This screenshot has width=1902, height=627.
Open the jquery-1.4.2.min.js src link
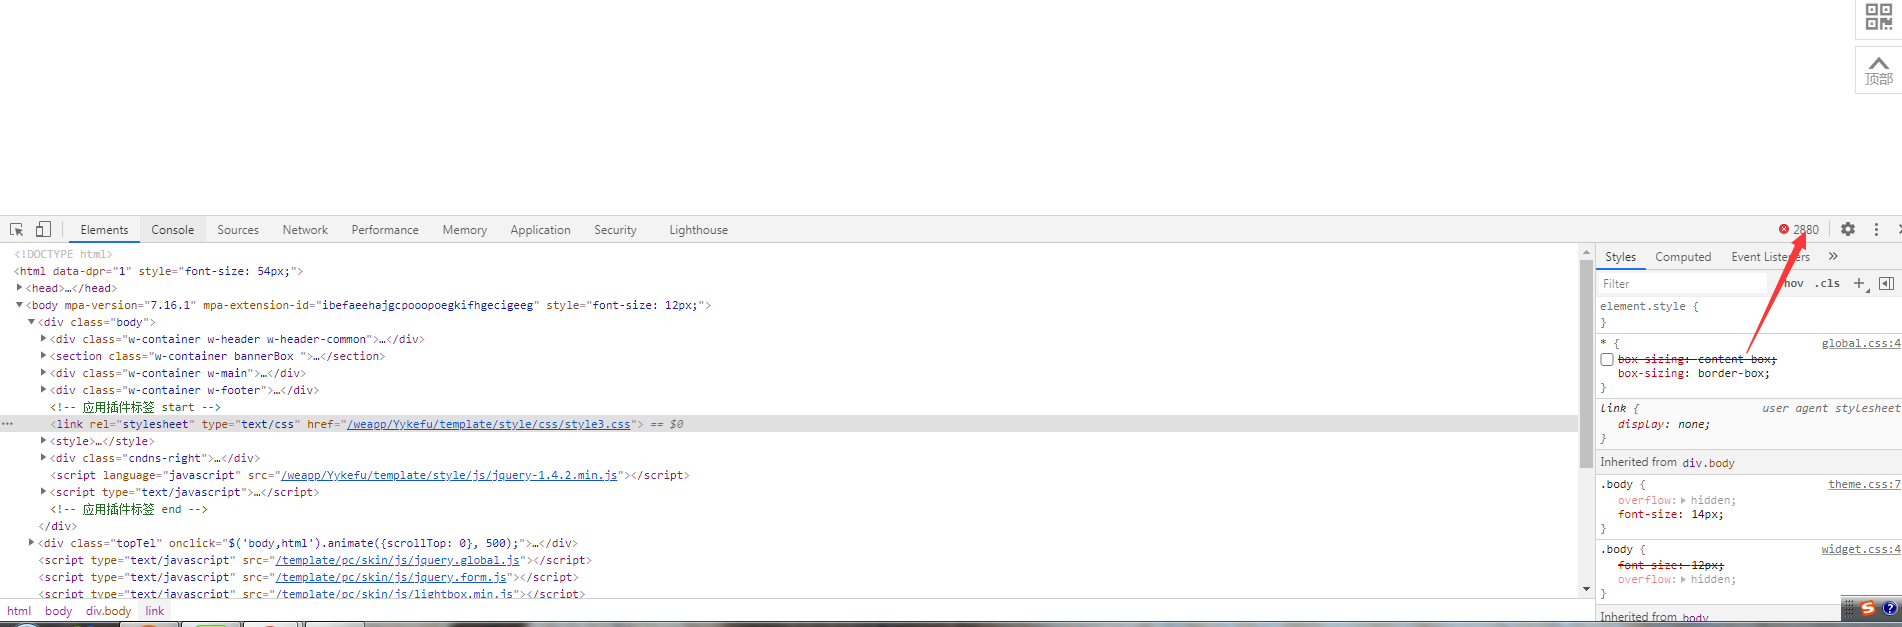click(x=448, y=475)
